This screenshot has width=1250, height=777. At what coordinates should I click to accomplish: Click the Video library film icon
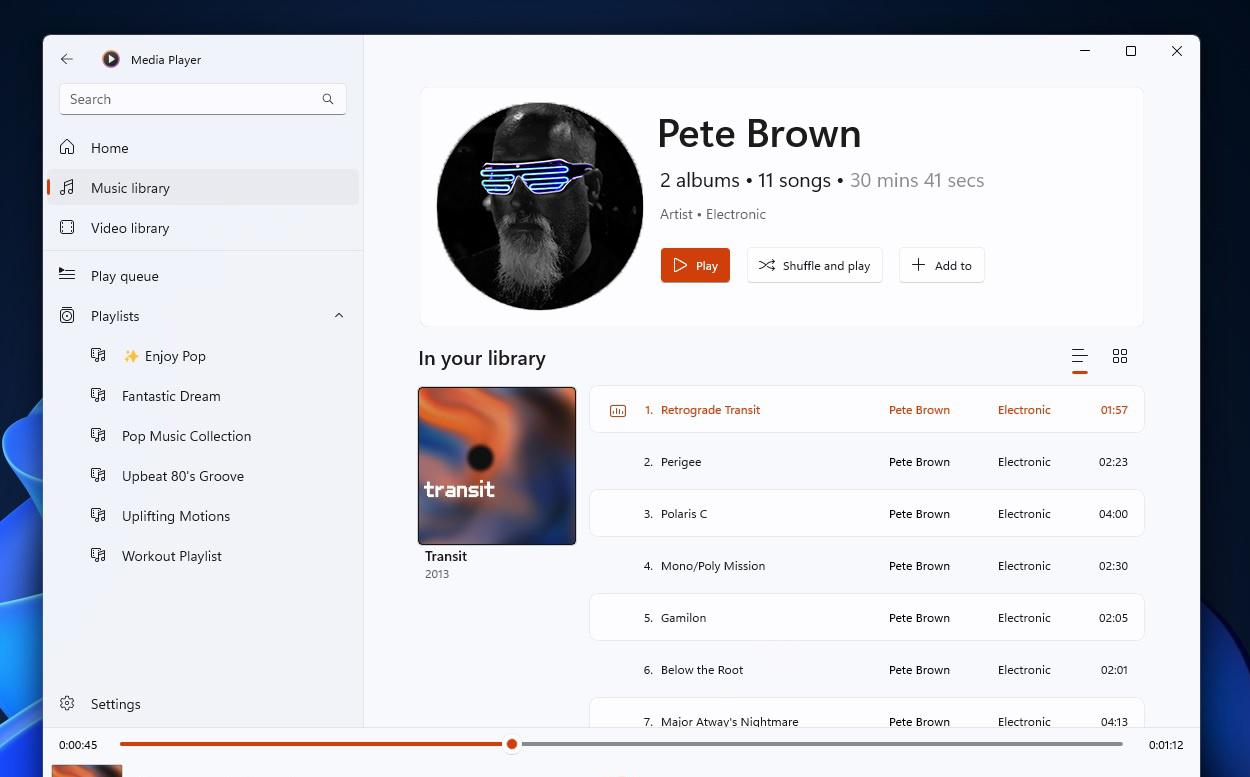(x=67, y=227)
